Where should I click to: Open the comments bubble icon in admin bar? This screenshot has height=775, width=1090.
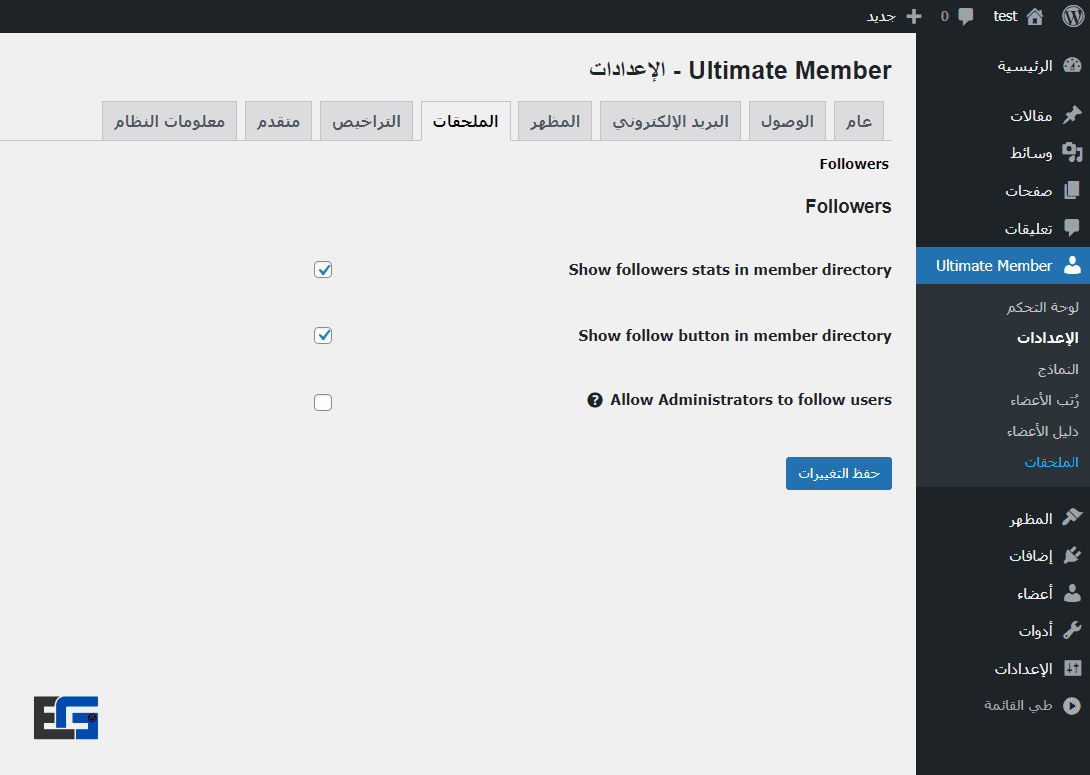[965, 16]
